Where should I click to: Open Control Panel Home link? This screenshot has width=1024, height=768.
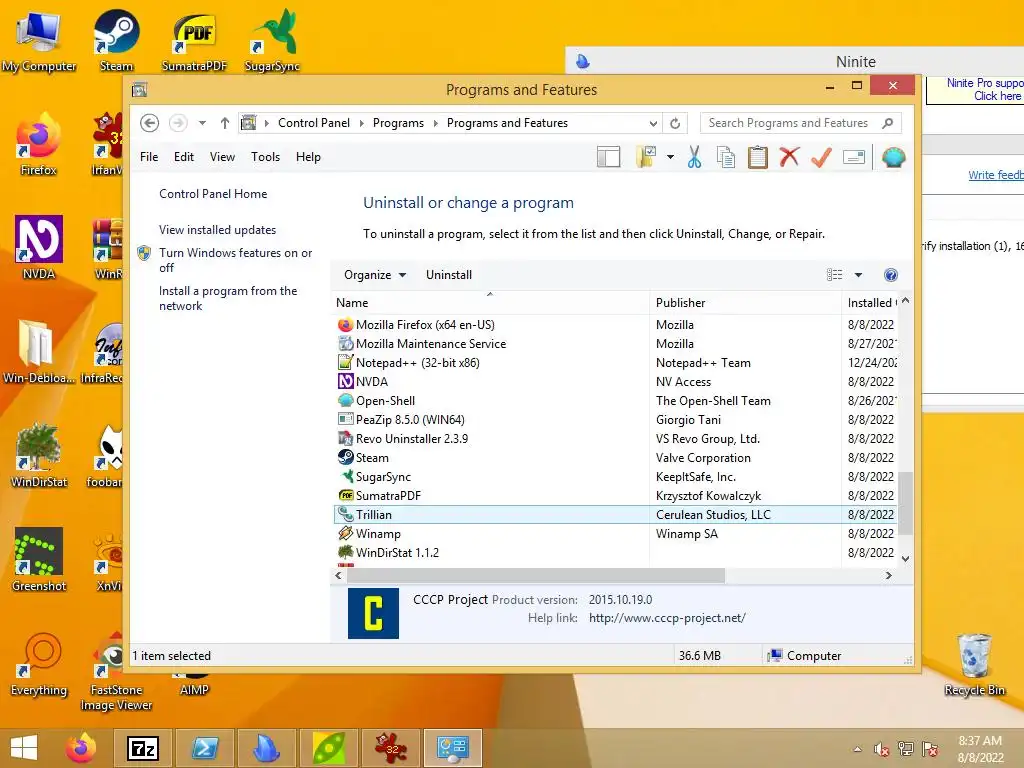(213, 194)
